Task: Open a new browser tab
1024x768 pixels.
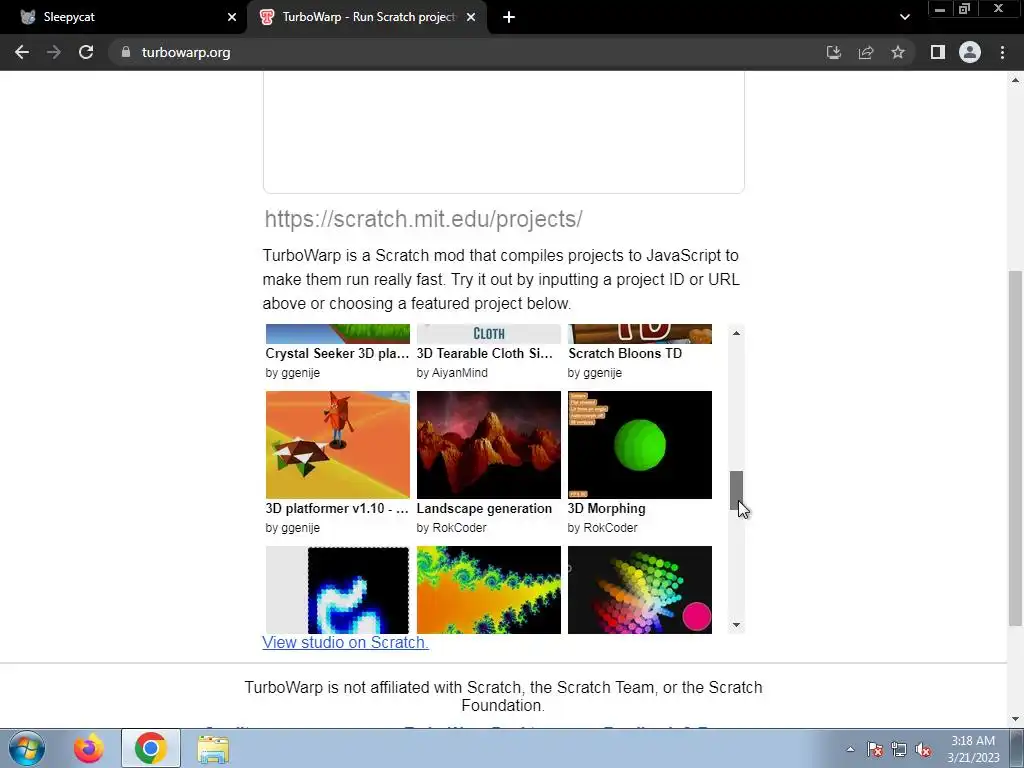Action: point(509,17)
